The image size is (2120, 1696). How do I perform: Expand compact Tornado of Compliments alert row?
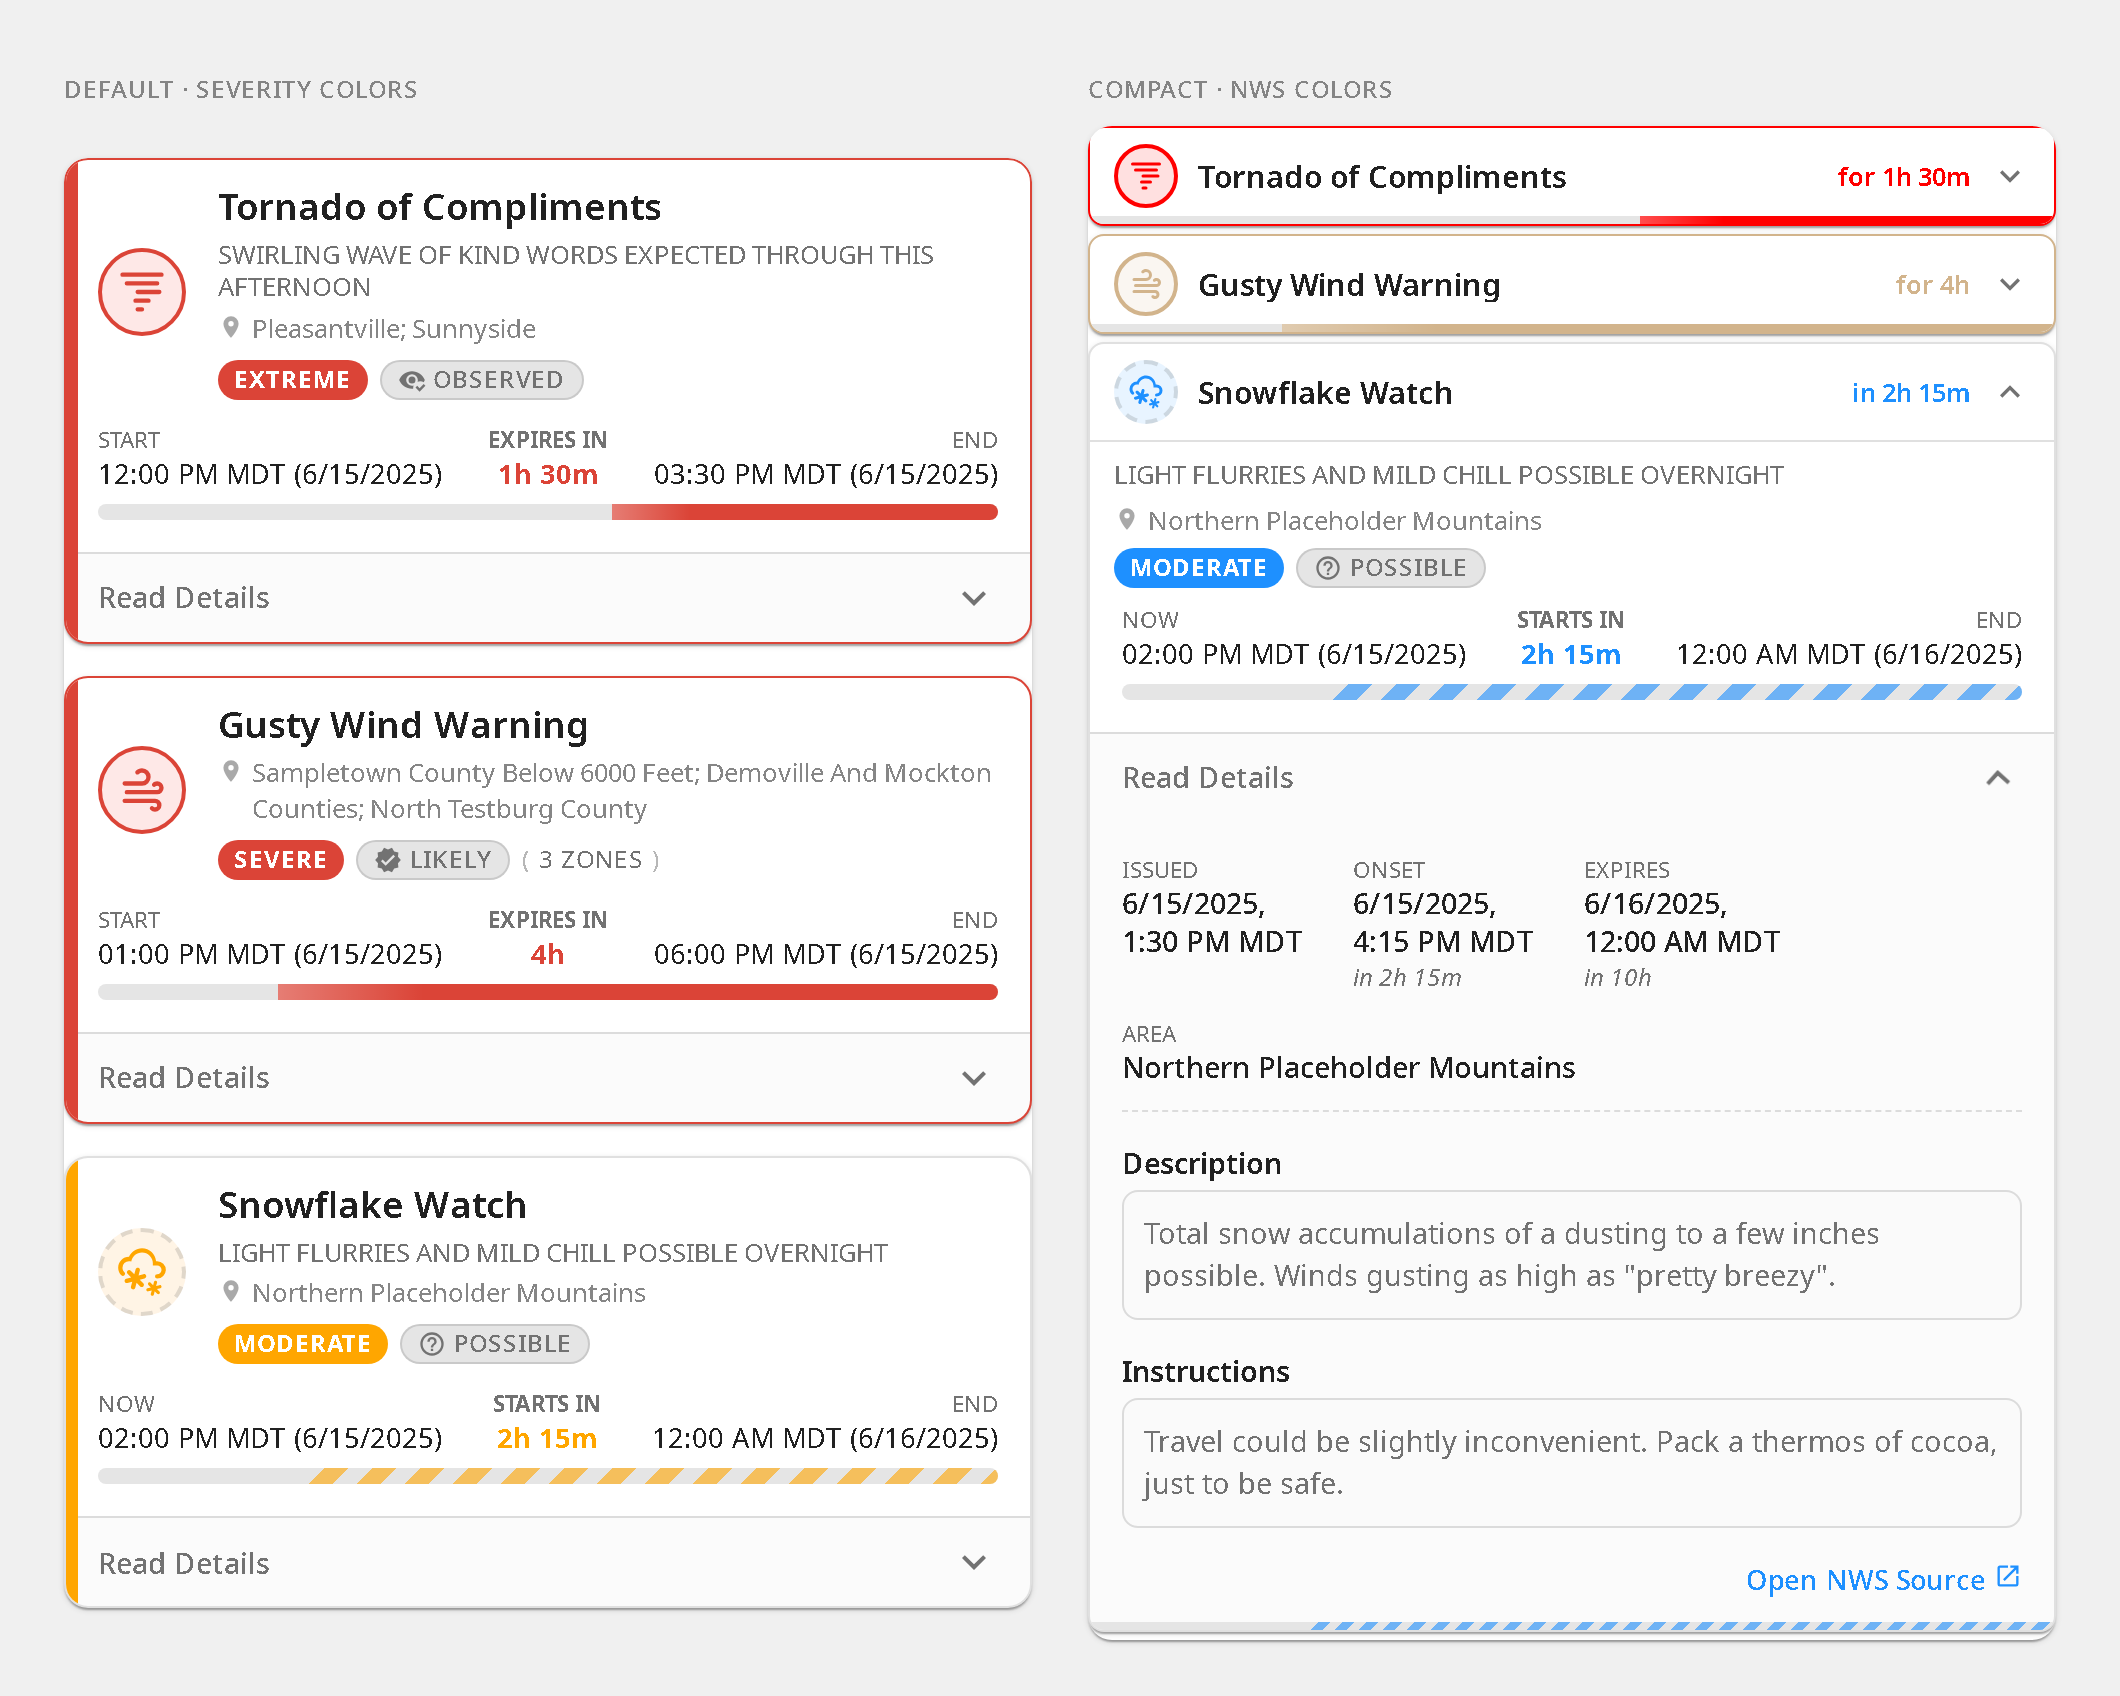click(x=2010, y=177)
